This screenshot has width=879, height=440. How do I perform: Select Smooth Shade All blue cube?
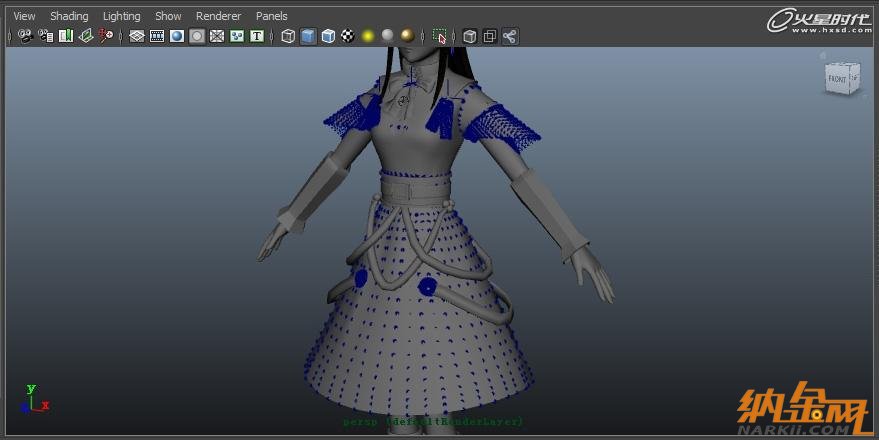click(x=308, y=36)
